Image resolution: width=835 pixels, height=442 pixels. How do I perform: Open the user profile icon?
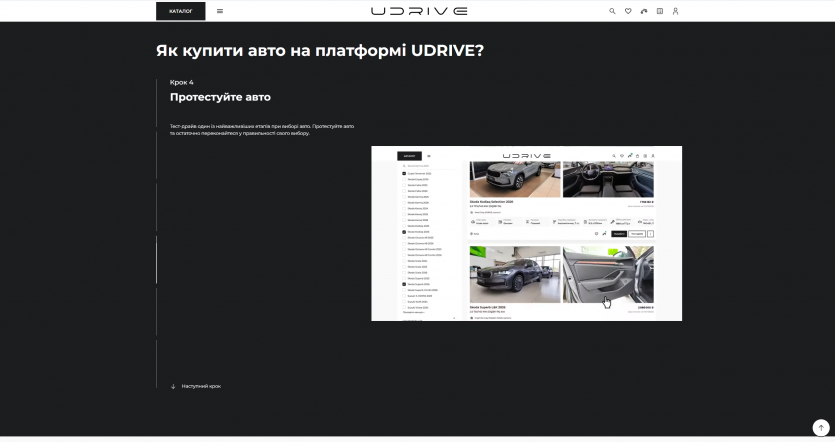click(x=675, y=11)
